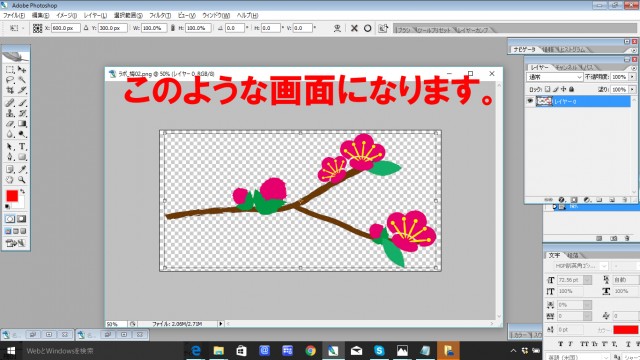Select the Gradient tool
Image resolution: width=640 pixels, height=360 pixels.
[x=22, y=123]
